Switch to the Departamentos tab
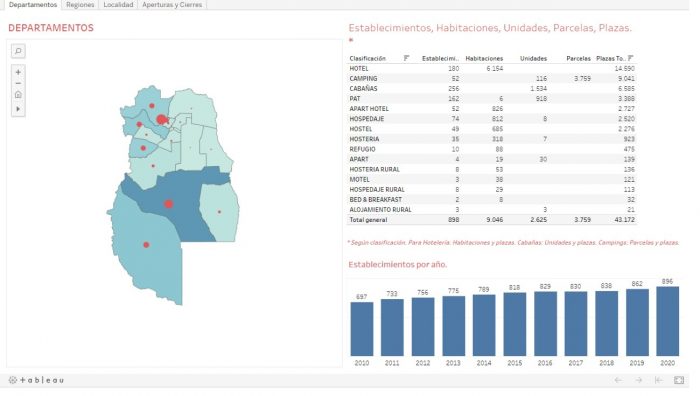This screenshot has width=700, height=396. pyautogui.click(x=33, y=4)
